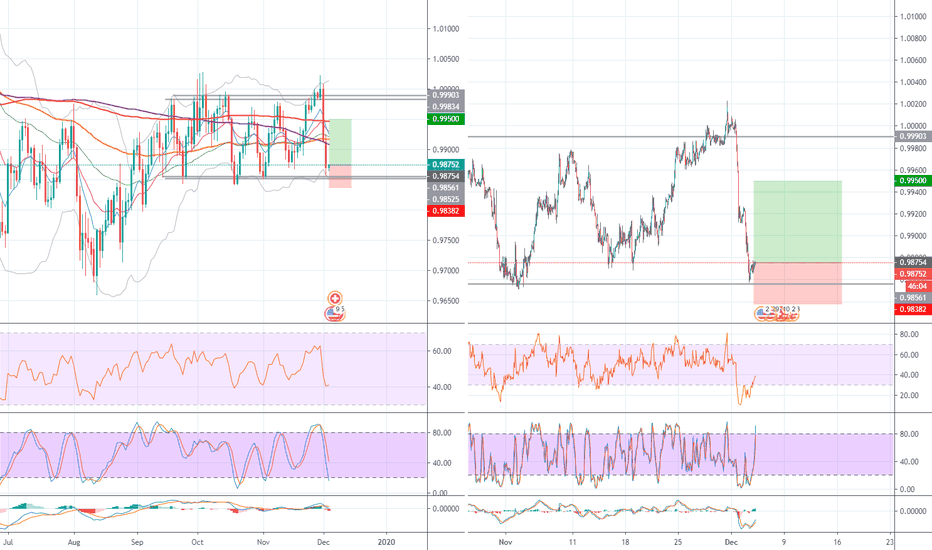This screenshot has width=932, height=550.
Task: Select the red stop-loss zone on right chart
Action: pos(797,283)
